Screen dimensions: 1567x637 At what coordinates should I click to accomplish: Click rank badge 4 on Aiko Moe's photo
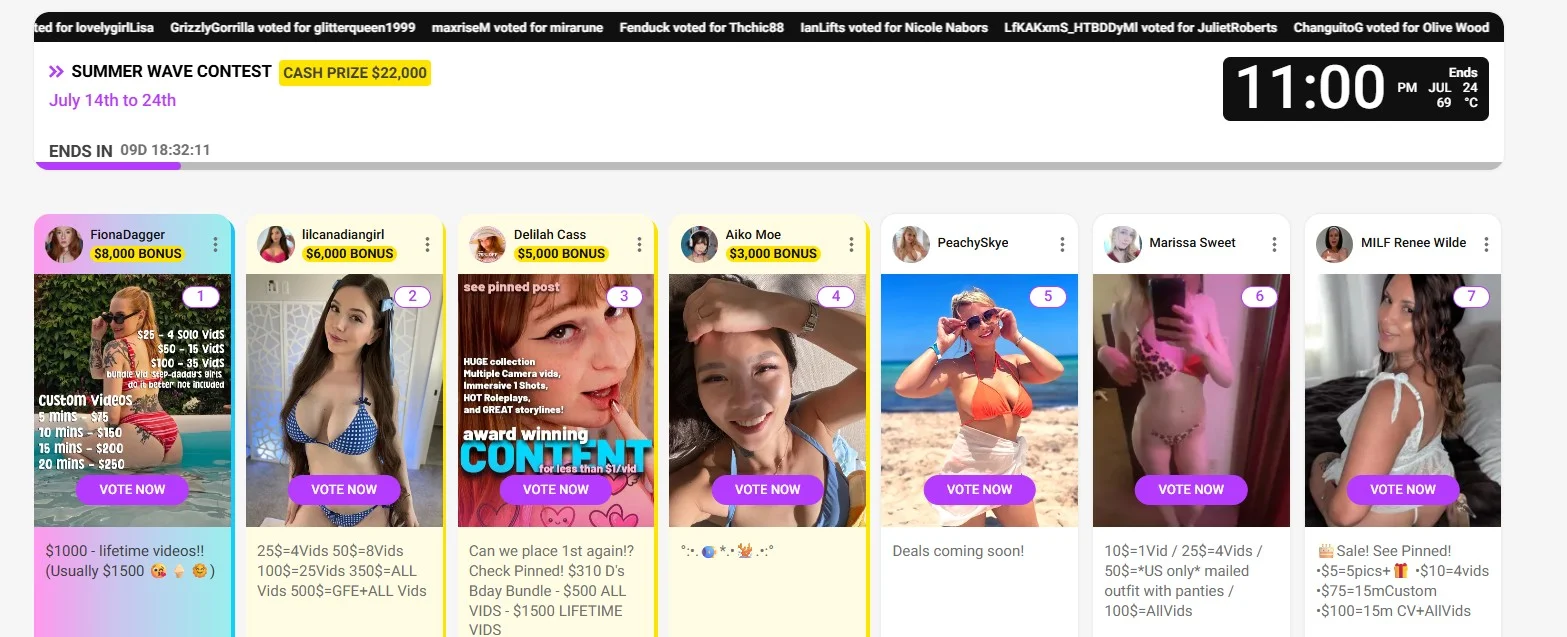(x=836, y=296)
